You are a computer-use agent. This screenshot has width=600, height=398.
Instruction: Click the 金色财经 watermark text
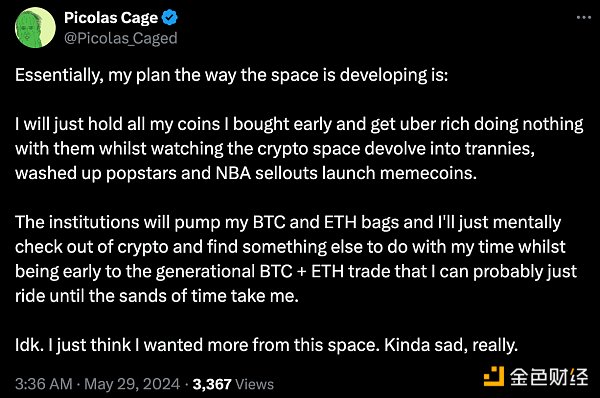tap(549, 377)
